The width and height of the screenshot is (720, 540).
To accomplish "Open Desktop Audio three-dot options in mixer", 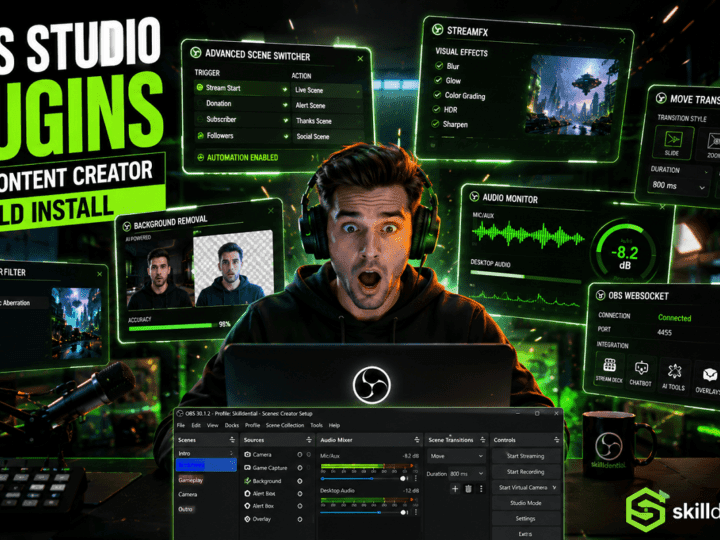I will [x=416, y=512].
